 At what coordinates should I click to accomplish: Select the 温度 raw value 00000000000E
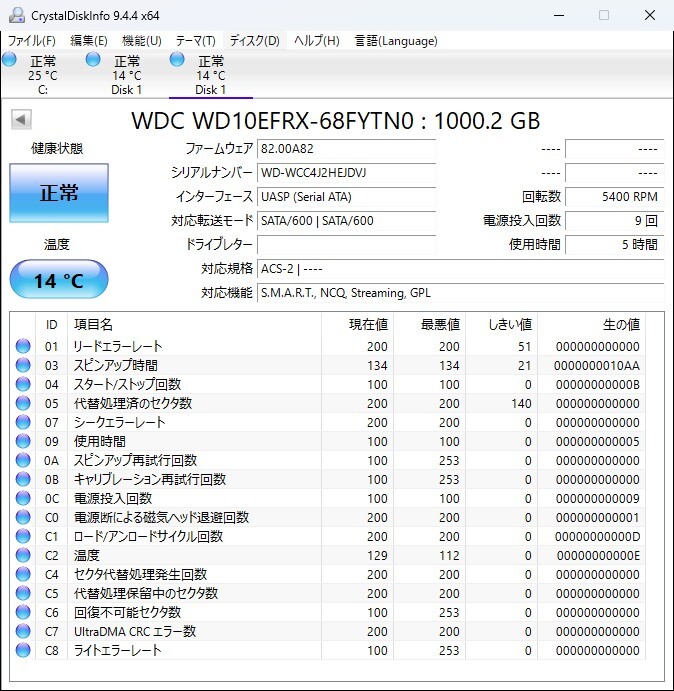(598, 555)
